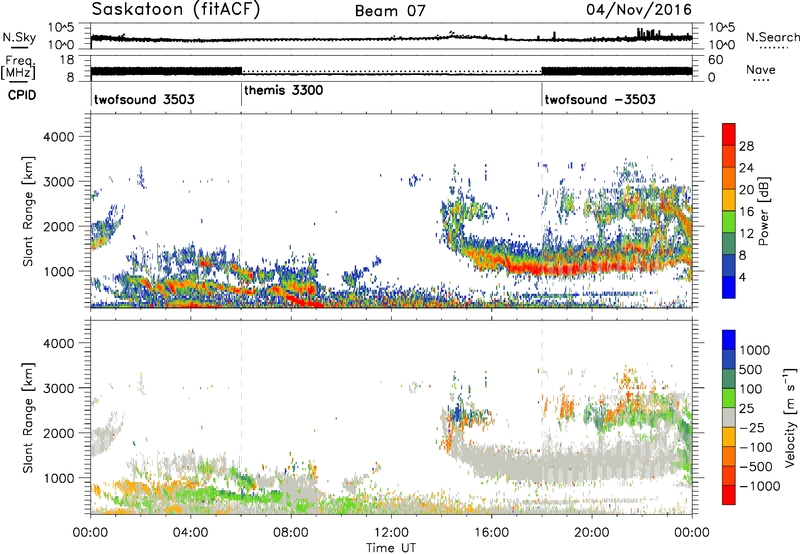
Task: Click the 'Beam 07' label
Action: click(390, 11)
